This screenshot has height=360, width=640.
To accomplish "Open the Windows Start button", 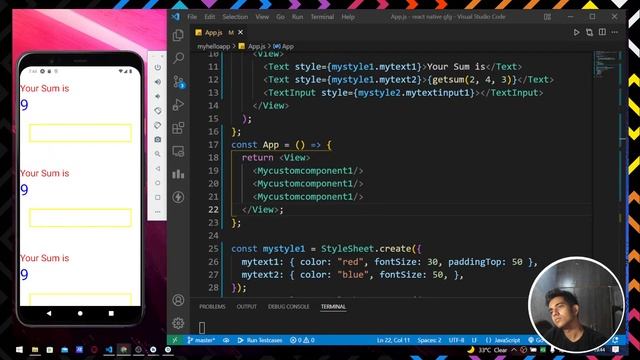I will click(x=19, y=350).
